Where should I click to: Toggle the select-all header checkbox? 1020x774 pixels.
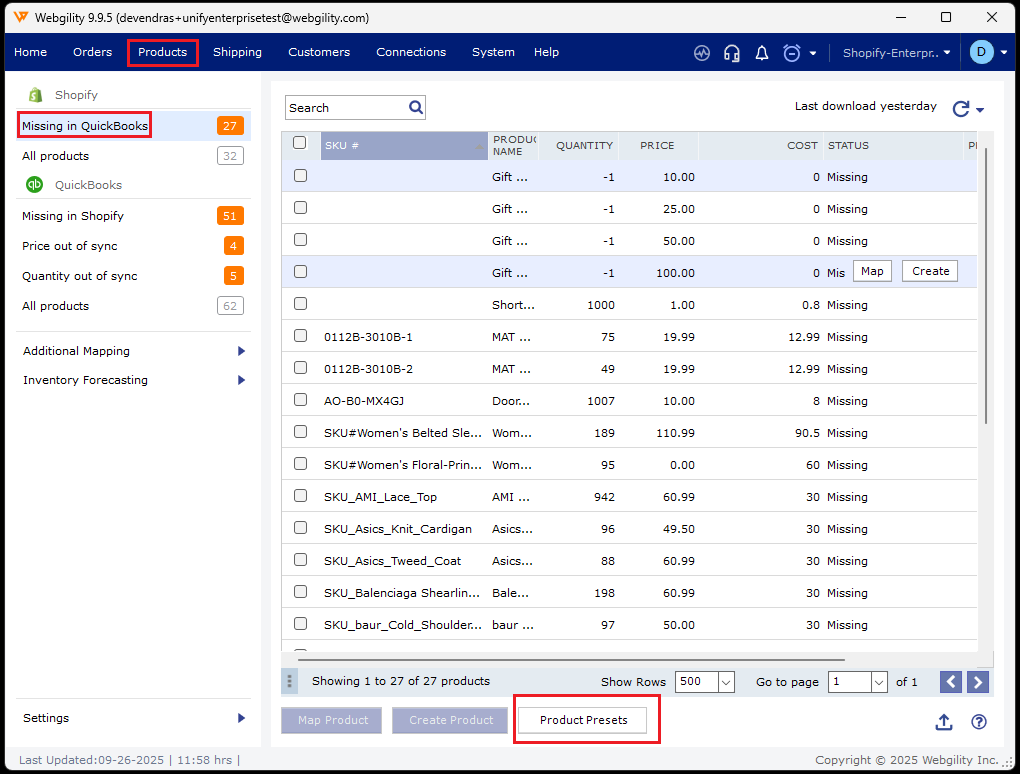[x=300, y=143]
